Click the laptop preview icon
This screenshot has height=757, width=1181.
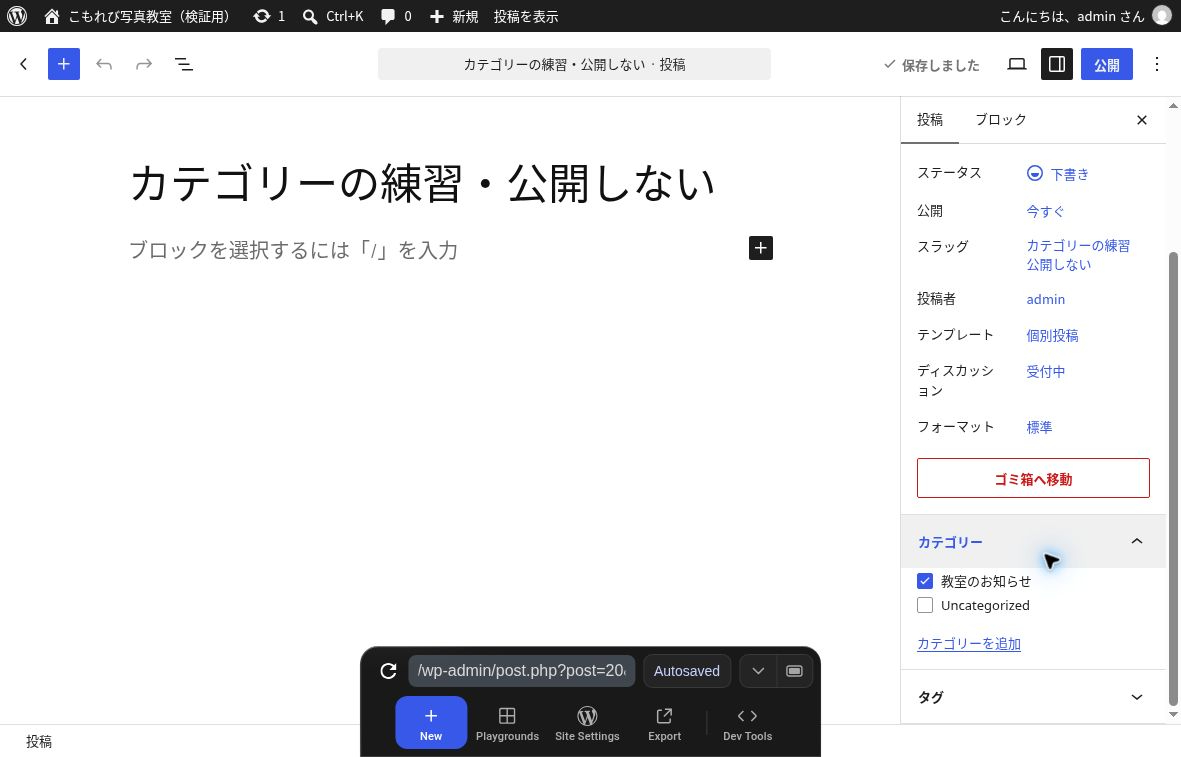(x=1017, y=64)
